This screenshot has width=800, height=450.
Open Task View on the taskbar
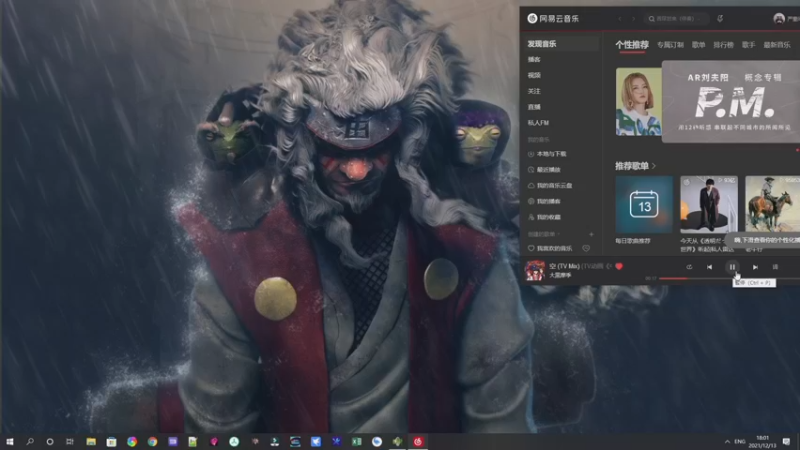[70, 441]
